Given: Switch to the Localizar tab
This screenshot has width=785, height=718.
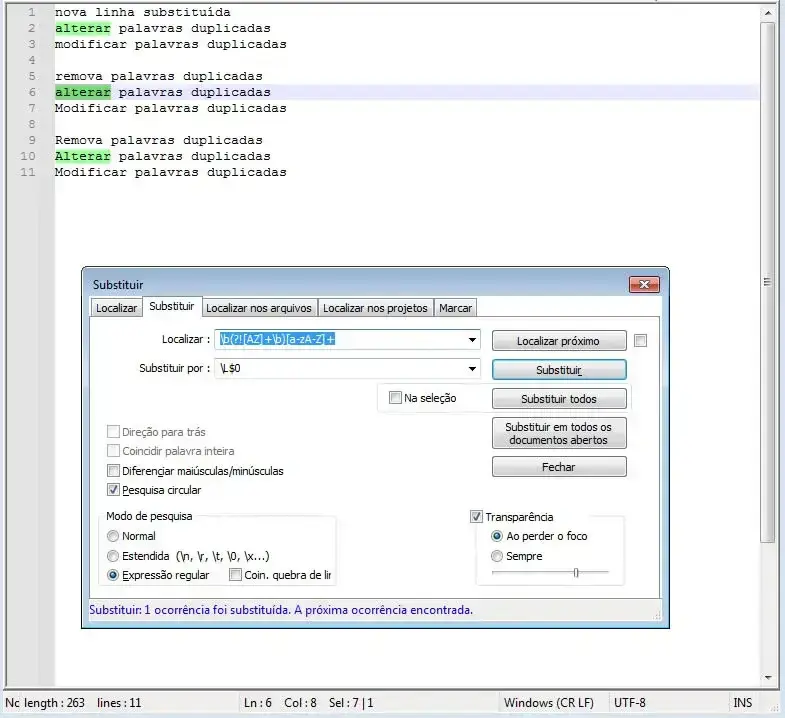Looking at the screenshot, I should click(116, 308).
